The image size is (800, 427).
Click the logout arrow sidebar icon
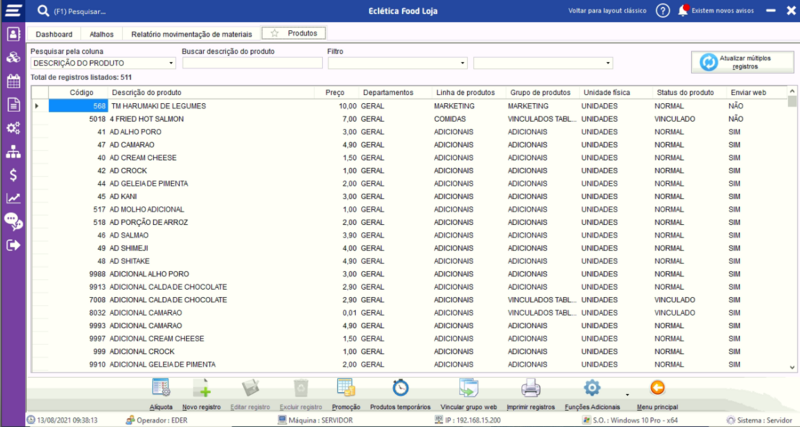pos(13,245)
